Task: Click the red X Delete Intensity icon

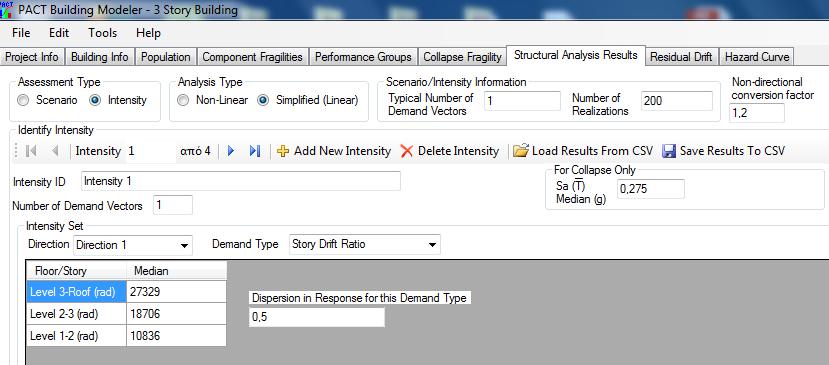Action: tap(406, 151)
